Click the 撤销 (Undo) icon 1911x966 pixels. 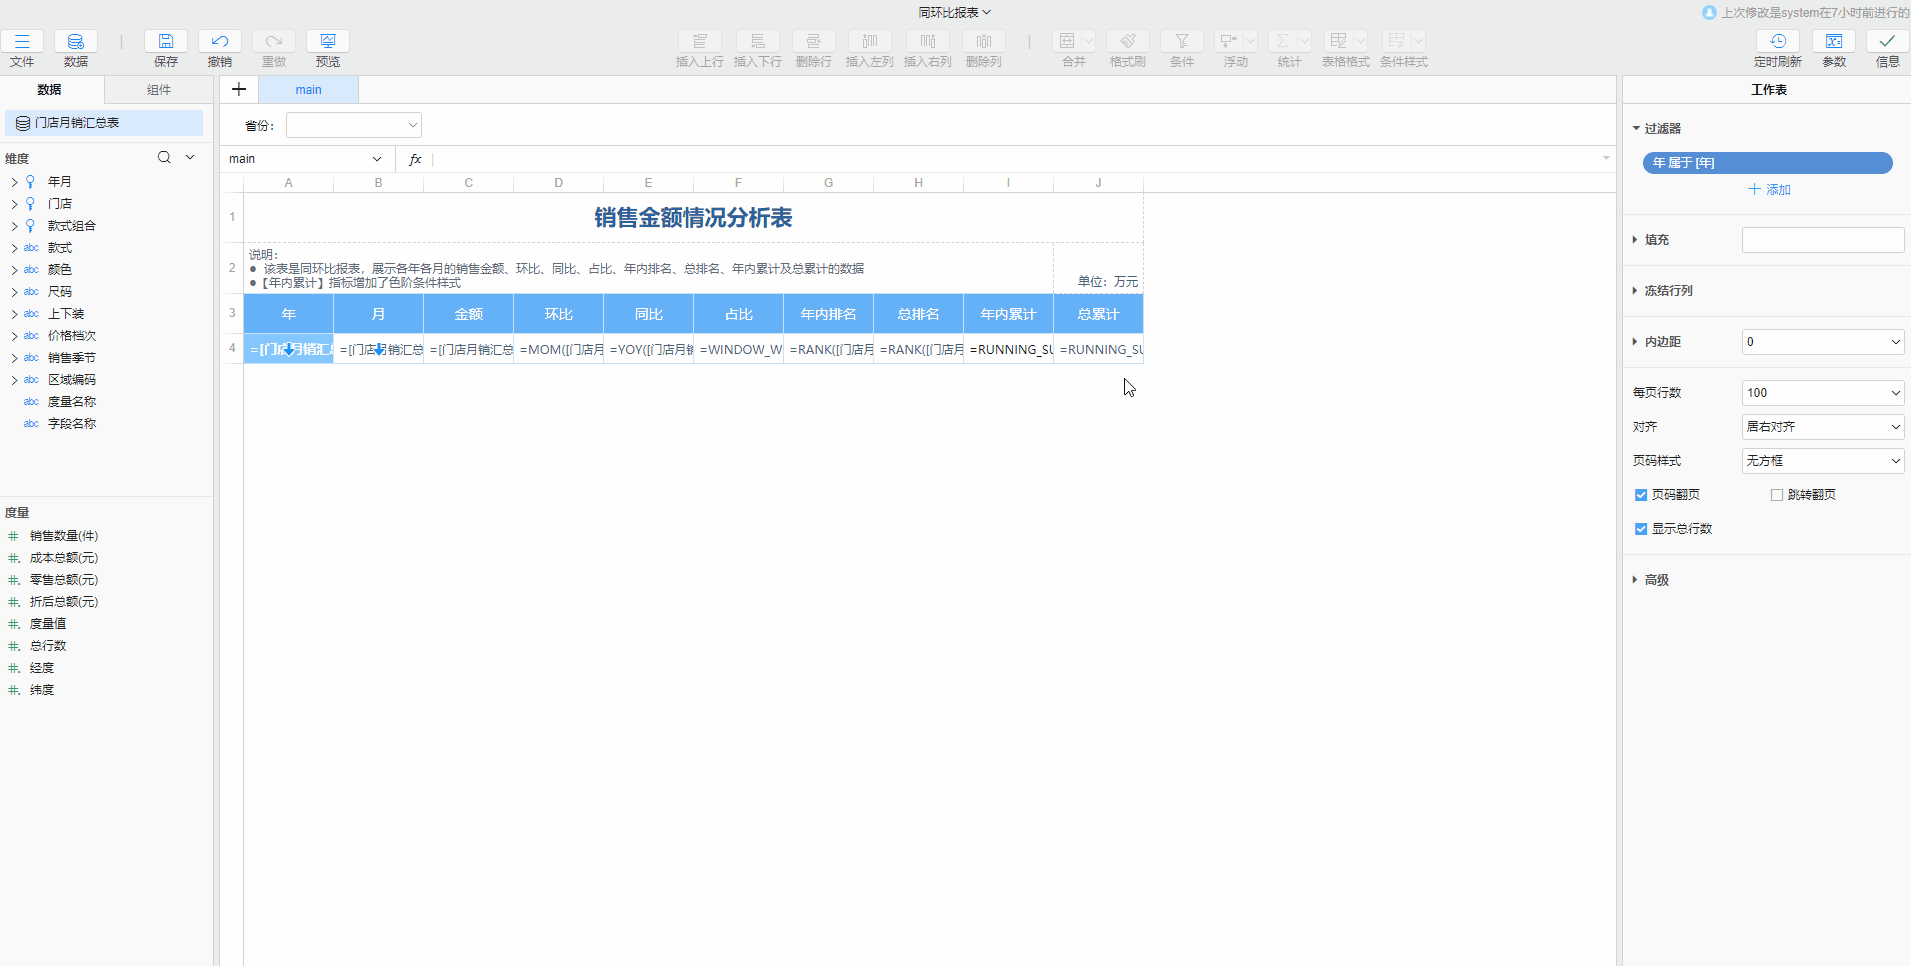point(220,41)
